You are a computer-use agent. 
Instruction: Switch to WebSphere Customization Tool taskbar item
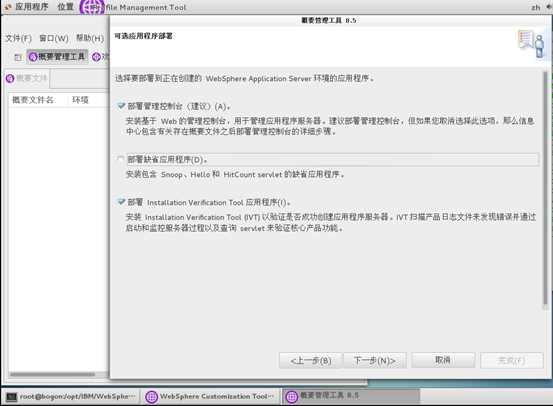(x=211, y=396)
